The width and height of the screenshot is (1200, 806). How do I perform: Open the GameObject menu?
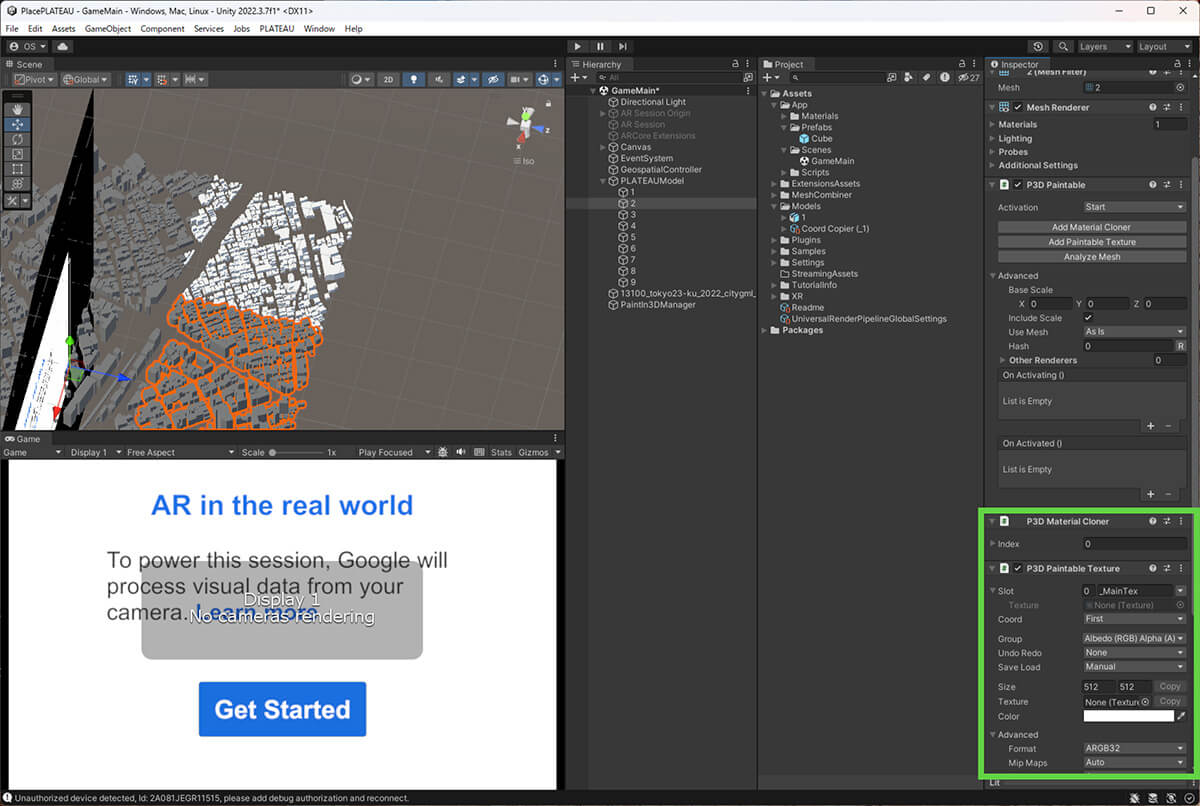pos(108,29)
